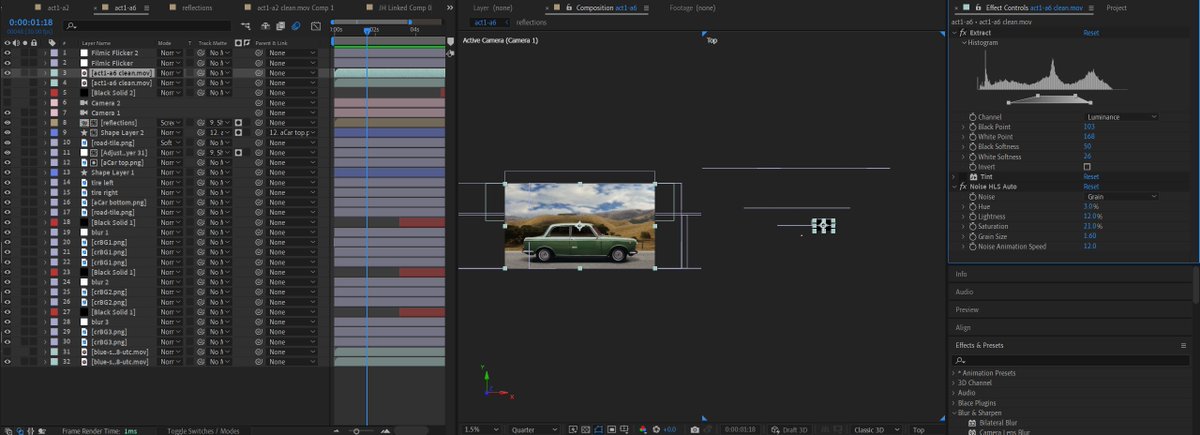The height and width of the screenshot is (435, 1200).
Task: Hide the Filmic Flicker layer eye
Action: tap(7, 63)
